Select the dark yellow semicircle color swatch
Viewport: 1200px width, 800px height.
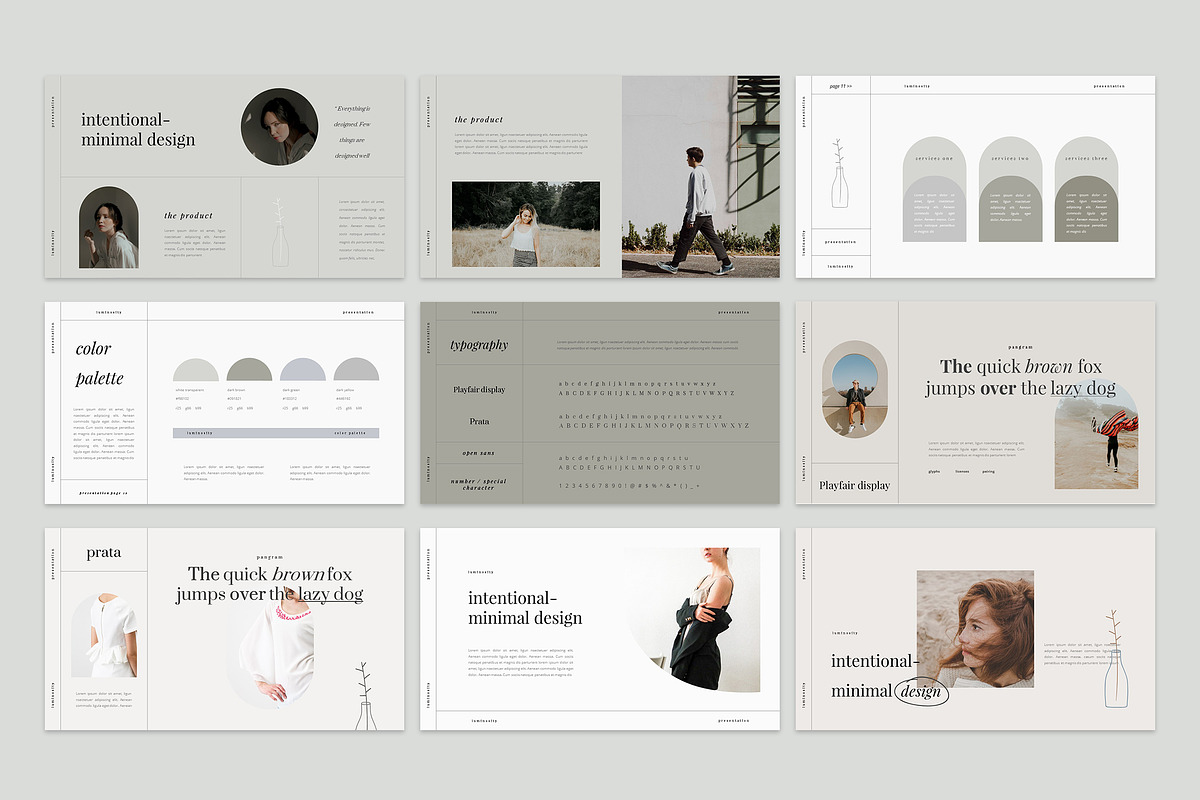coord(357,369)
